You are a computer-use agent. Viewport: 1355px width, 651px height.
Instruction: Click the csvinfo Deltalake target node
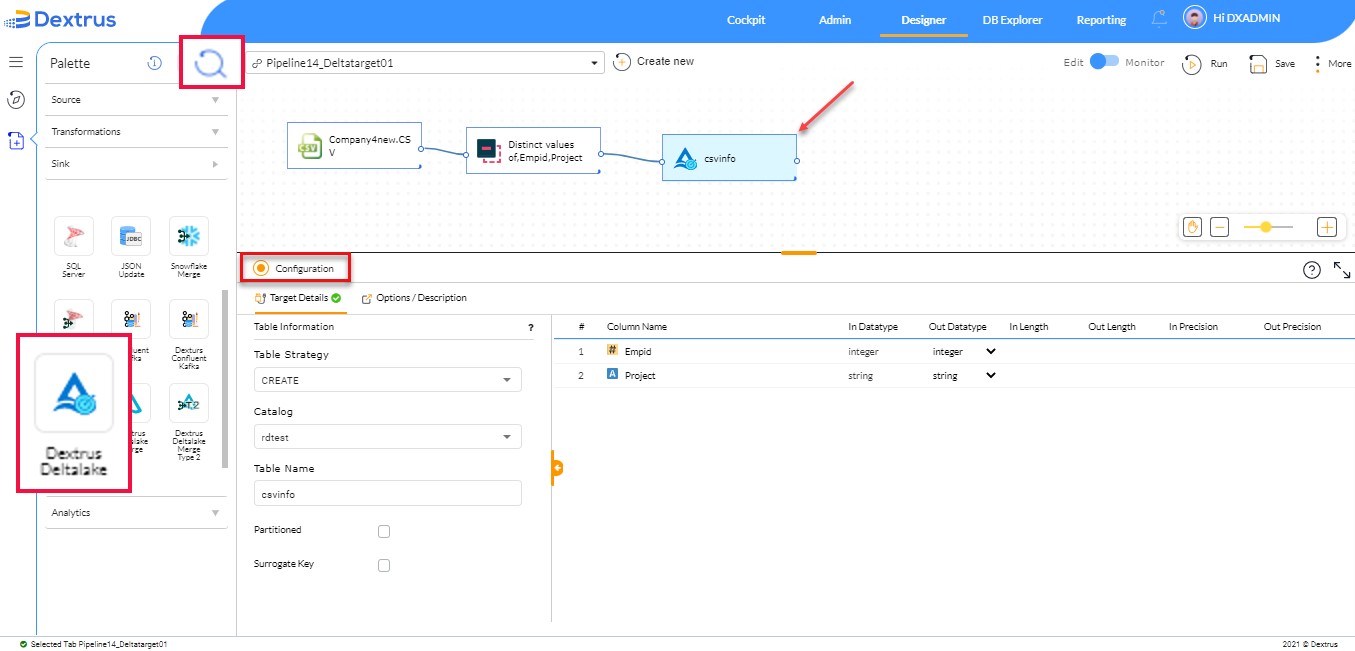729,157
